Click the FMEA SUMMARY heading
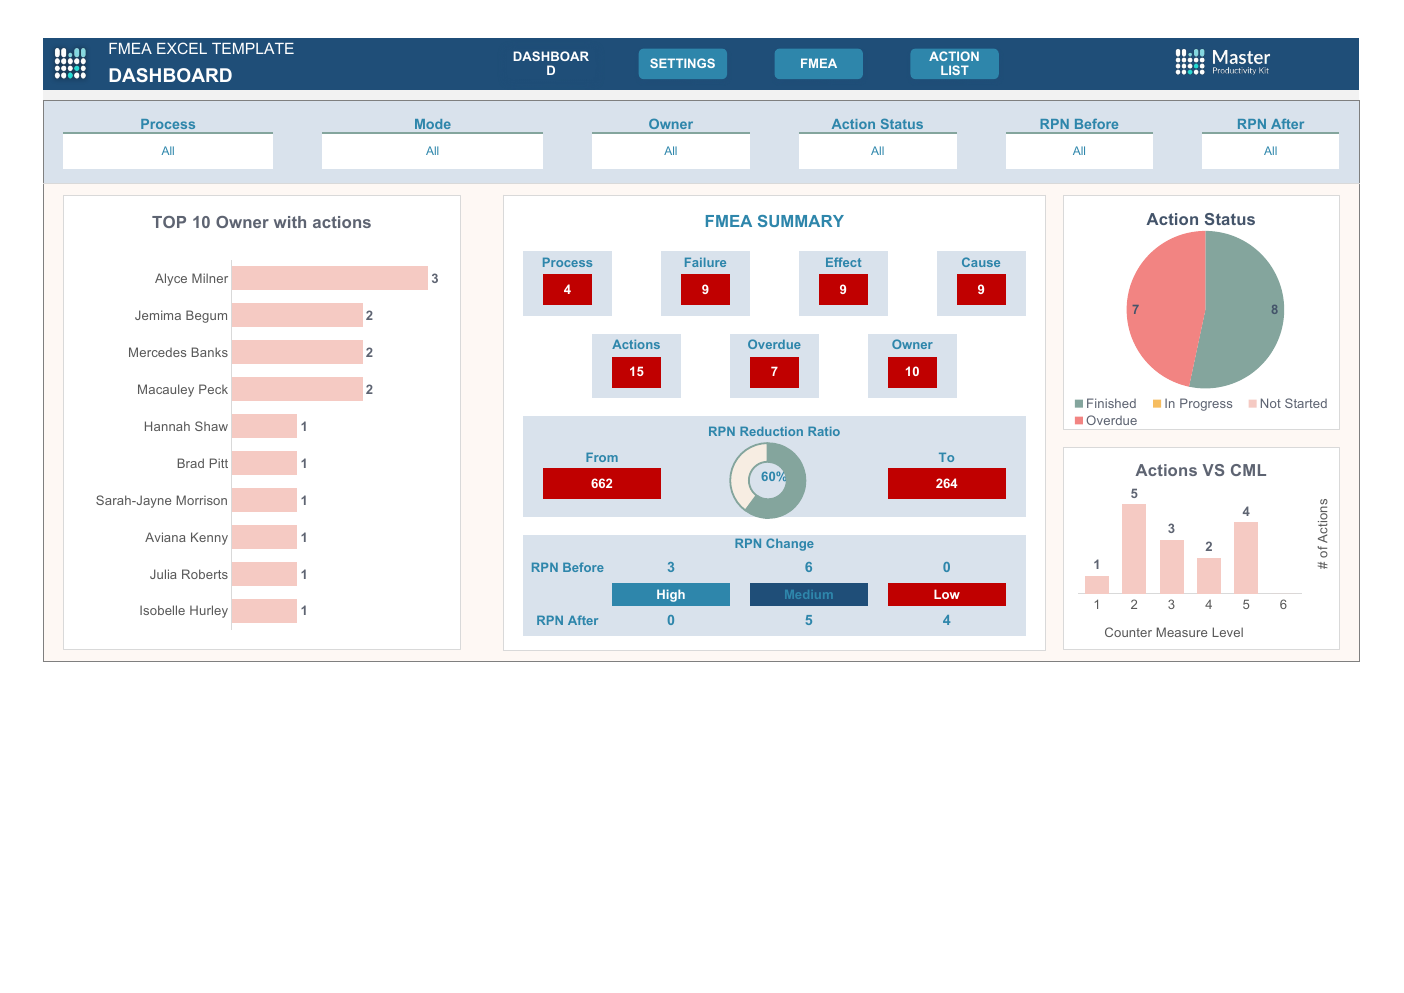The image size is (1404, 993). tap(774, 221)
